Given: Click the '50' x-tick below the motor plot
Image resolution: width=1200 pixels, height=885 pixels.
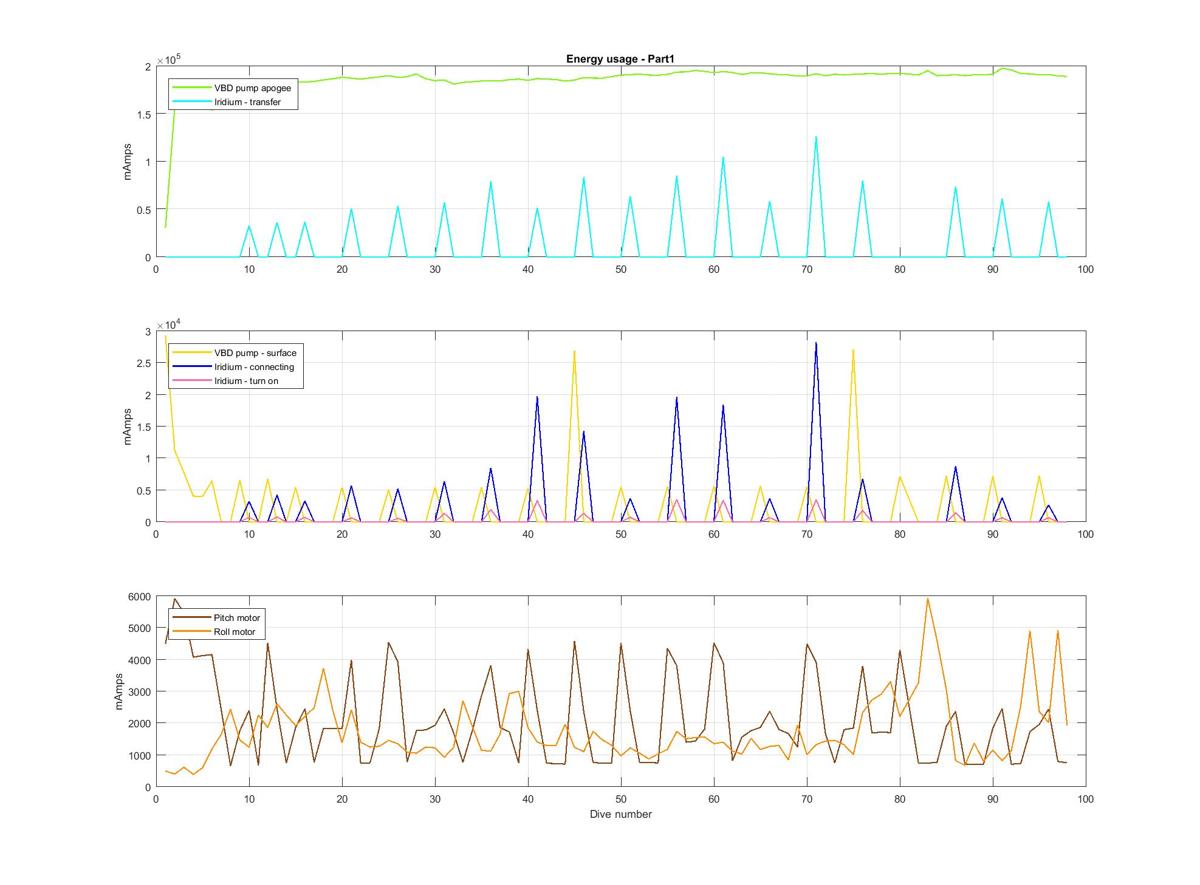Looking at the screenshot, I should coord(621,799).
